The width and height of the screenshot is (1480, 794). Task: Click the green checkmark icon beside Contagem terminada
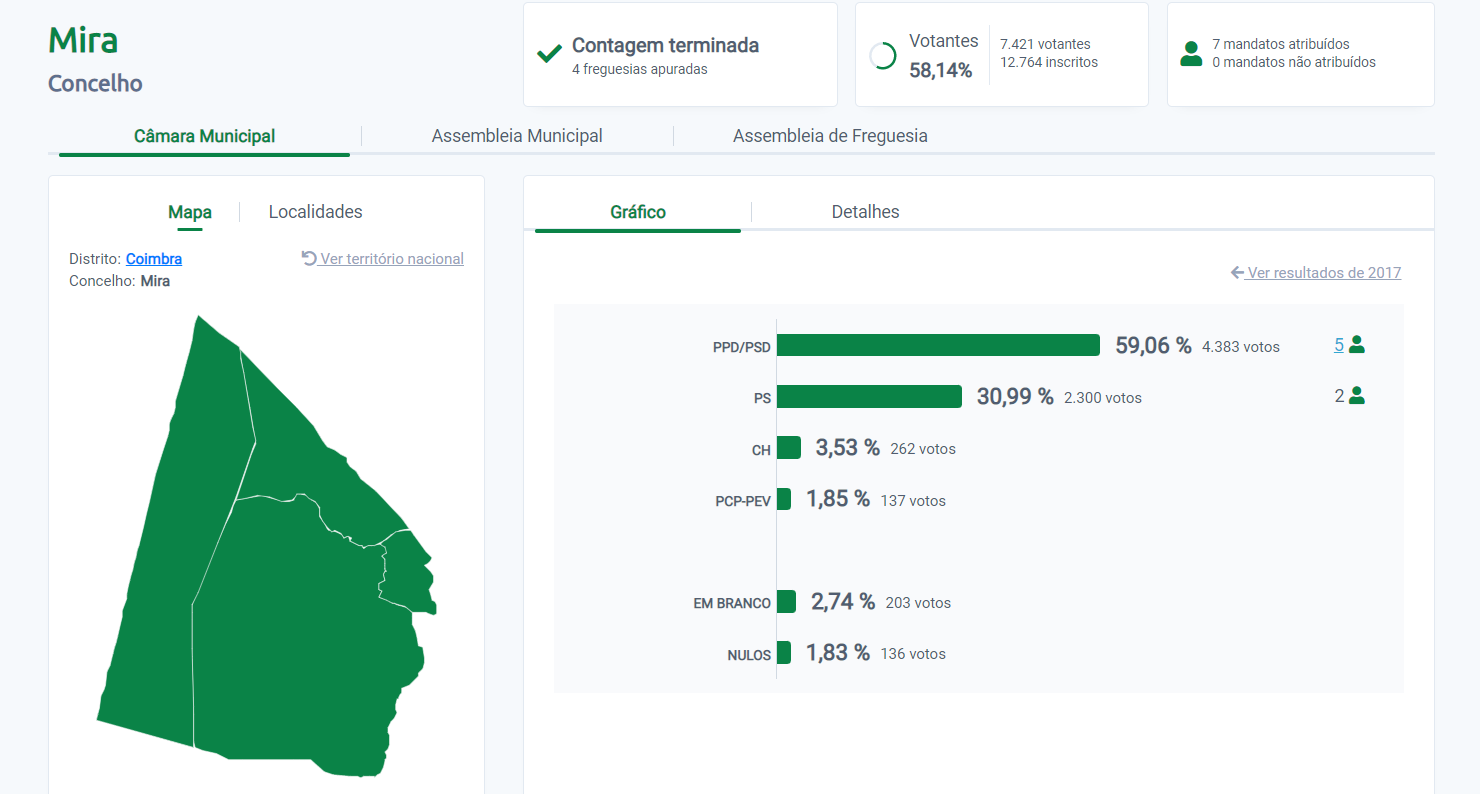[549, 54]
